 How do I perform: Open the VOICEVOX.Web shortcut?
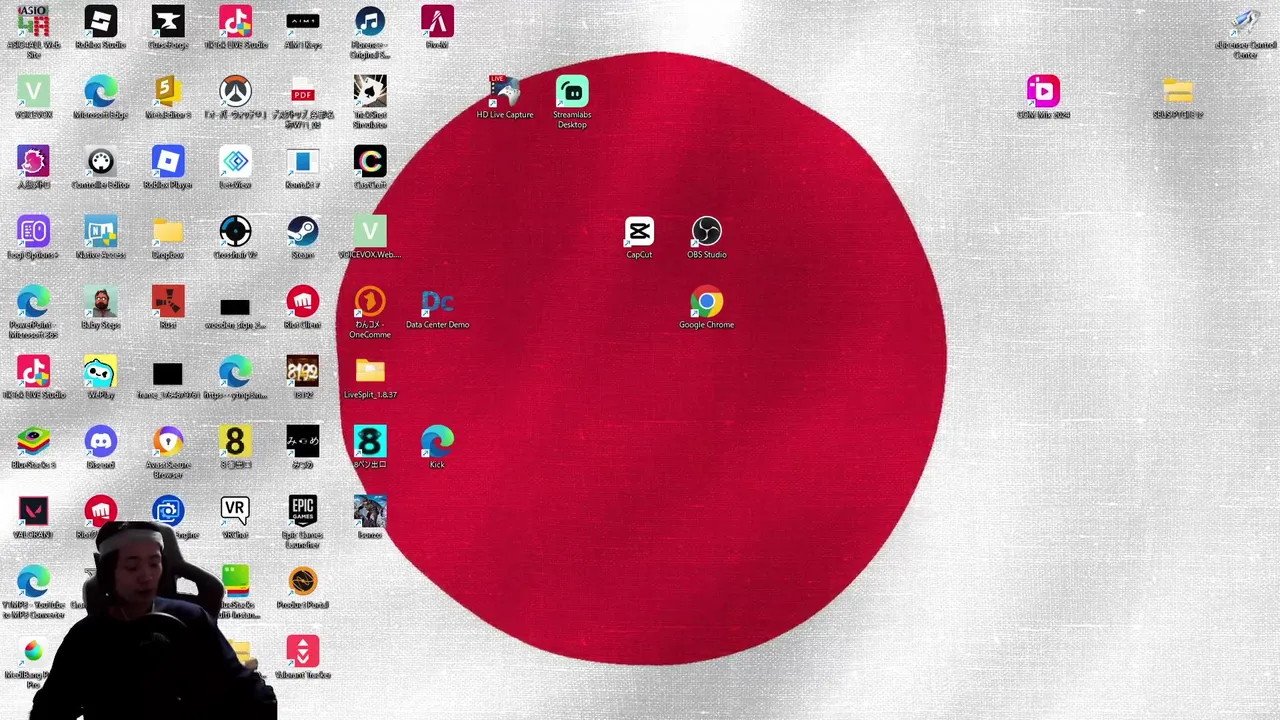click(x=370, y=232)
